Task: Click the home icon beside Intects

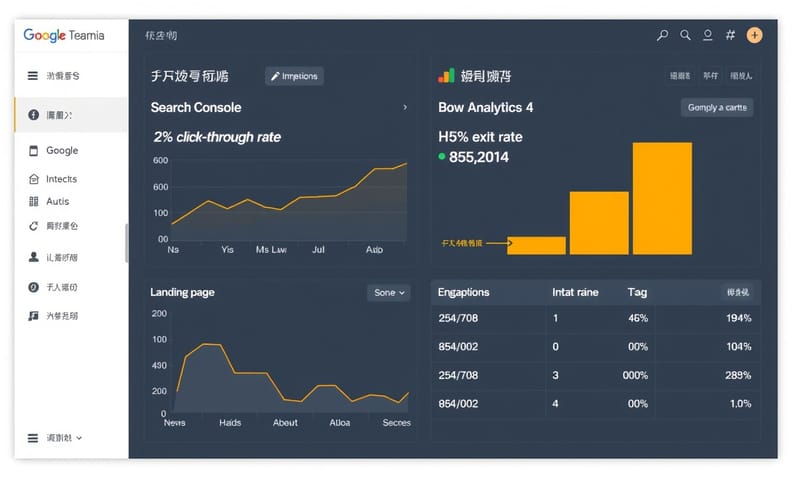Action: pos(33,179)
